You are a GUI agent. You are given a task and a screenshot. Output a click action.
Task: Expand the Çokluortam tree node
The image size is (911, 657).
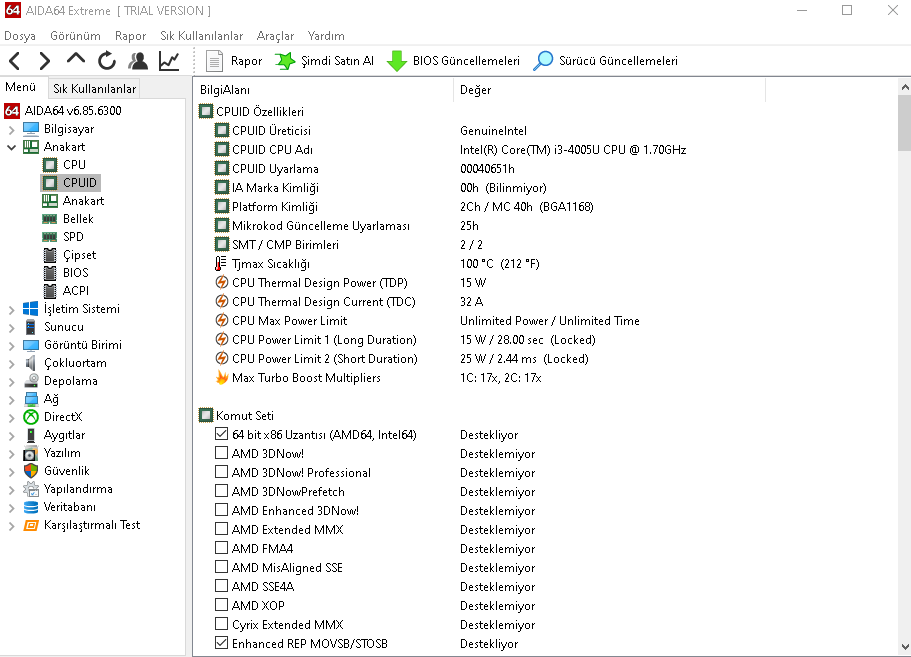coord(12,364)
